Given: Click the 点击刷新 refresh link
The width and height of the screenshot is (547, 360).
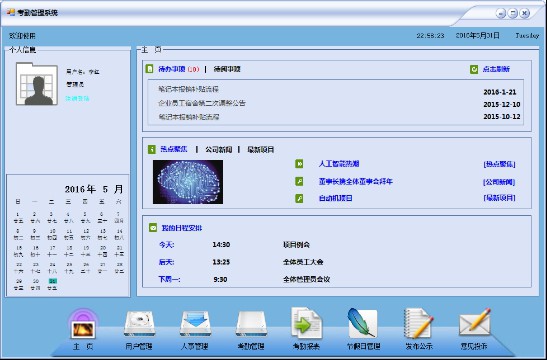Looking at the screenshot, I should point(496,69).
